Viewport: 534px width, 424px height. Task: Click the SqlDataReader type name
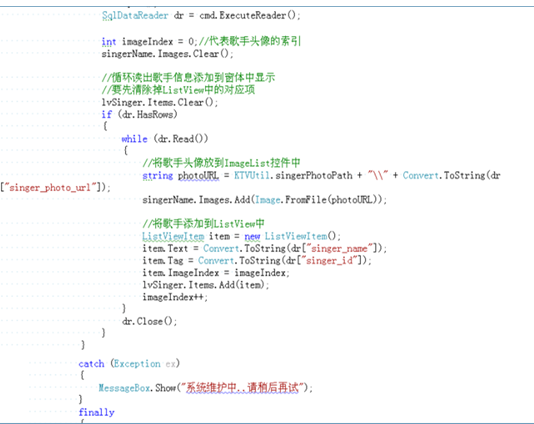click(135, 16)
